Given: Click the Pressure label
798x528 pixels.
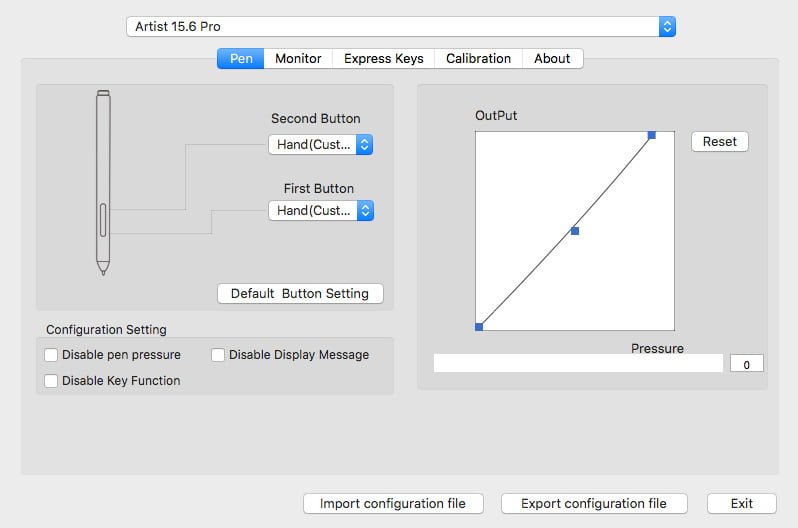Looking at the screenshot, I should coord(657,349).
